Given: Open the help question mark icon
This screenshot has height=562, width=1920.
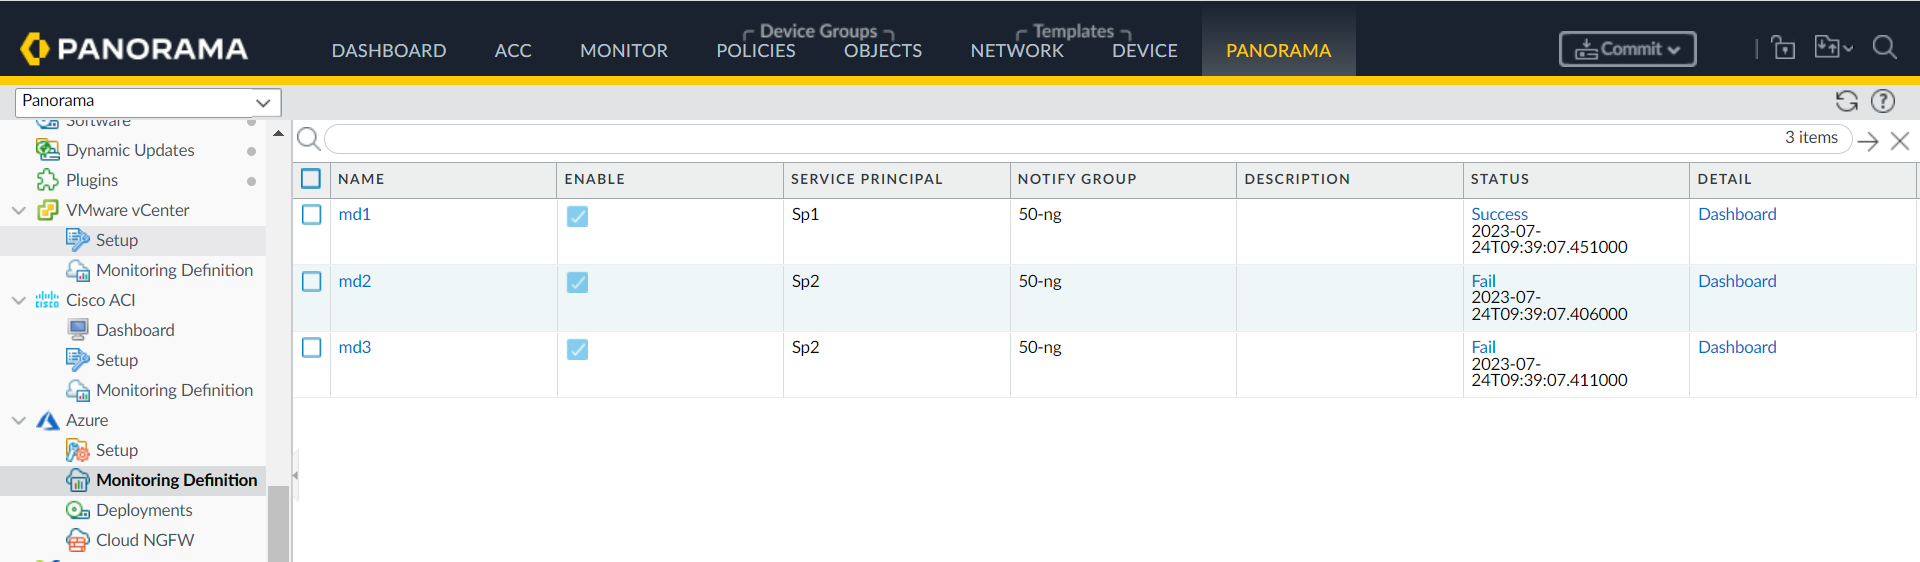Looking at the screenshot, I should (x=1883, y=101).
